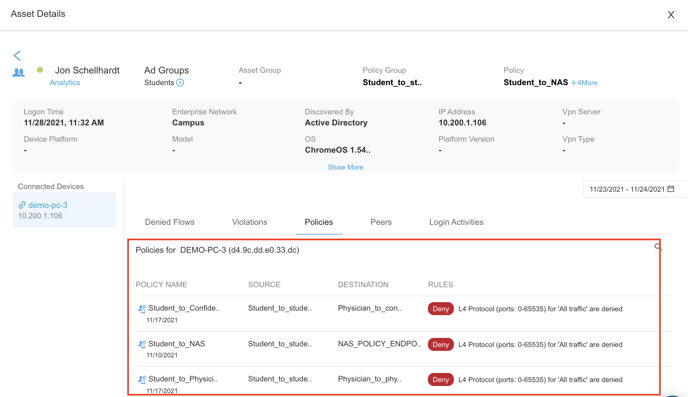The width and height of the screenshot is (688, 397).
Task: Click the Deny badge in Student_to_Physici.. row
Action: pyautogui.click(x=441, y=379)
